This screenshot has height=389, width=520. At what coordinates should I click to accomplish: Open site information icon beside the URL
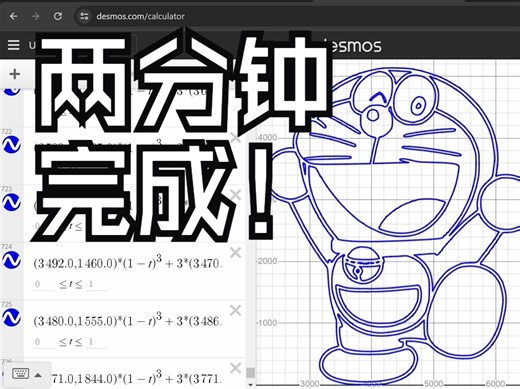pos(84,16)
